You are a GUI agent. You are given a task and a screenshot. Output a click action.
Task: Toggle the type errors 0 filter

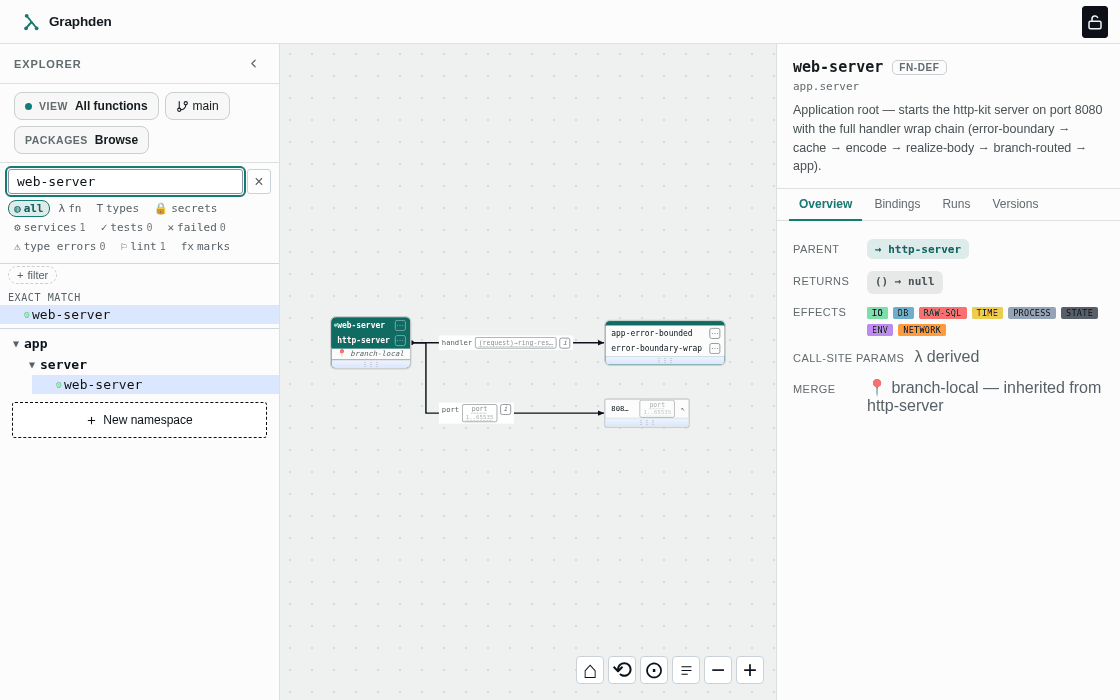(59, 246)
